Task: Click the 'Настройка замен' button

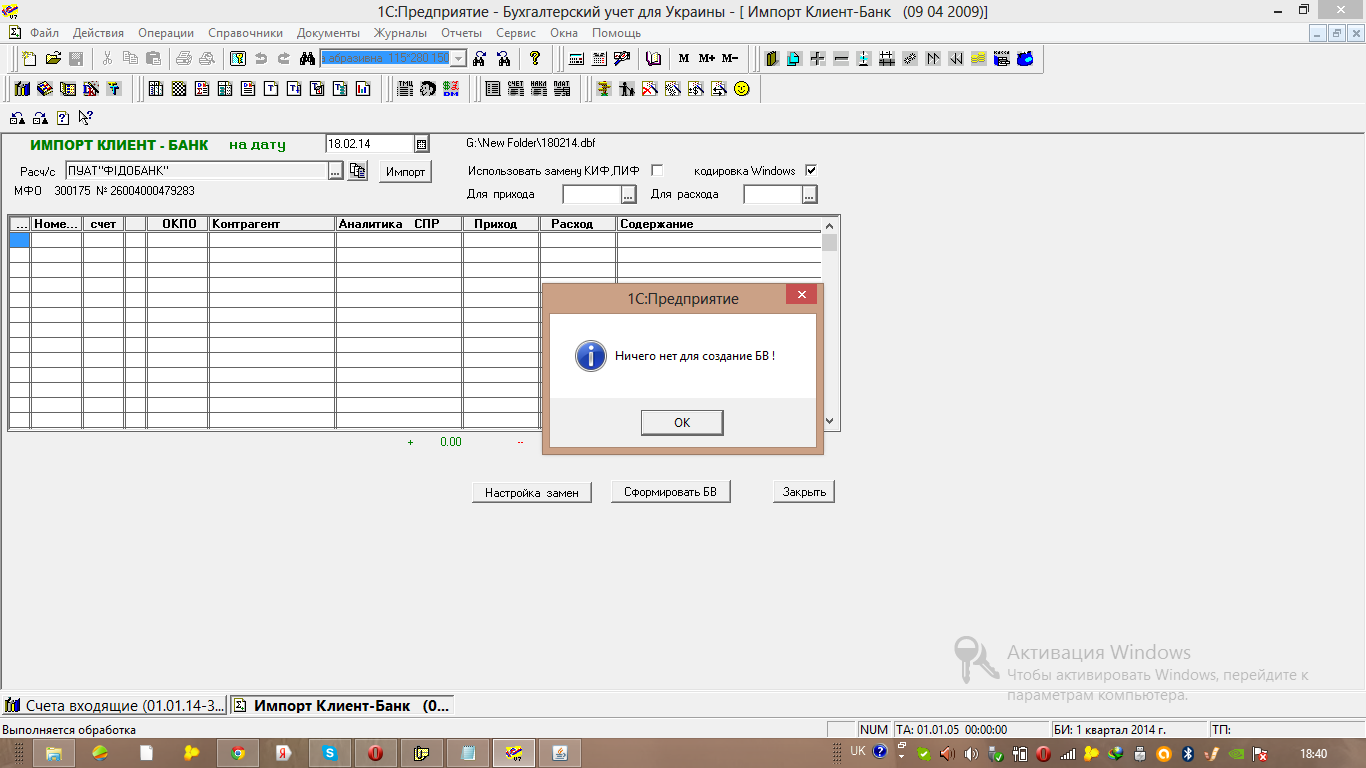Action: (532, 492)
